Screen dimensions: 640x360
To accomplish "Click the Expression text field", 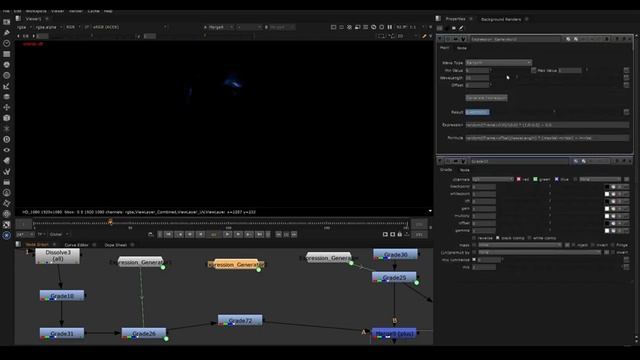I will click(x=547, y=125).
